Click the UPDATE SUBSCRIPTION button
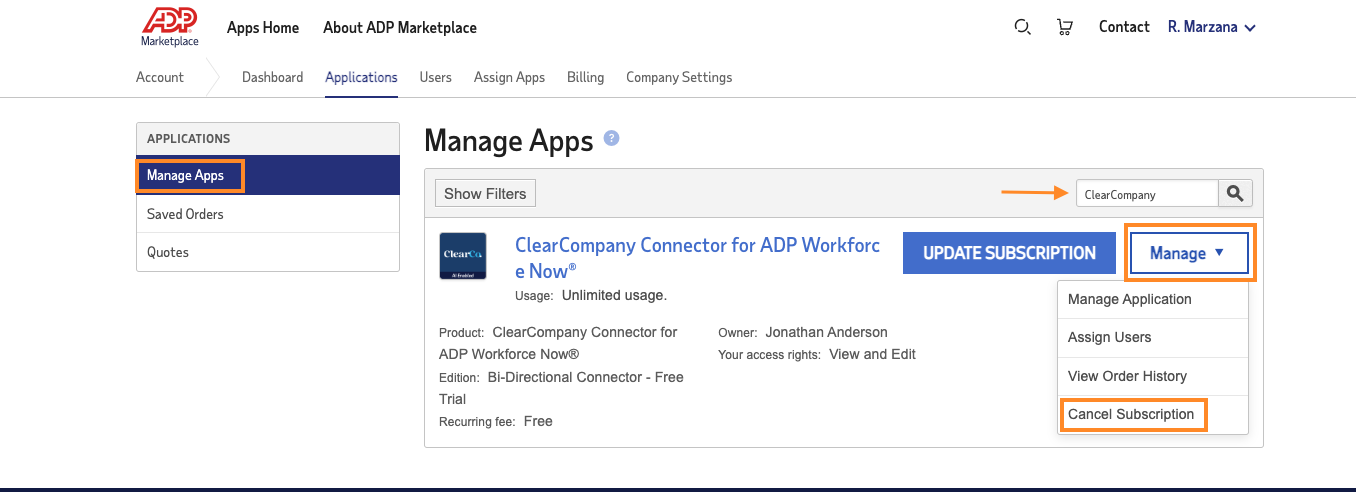 tap(1009, 253)
